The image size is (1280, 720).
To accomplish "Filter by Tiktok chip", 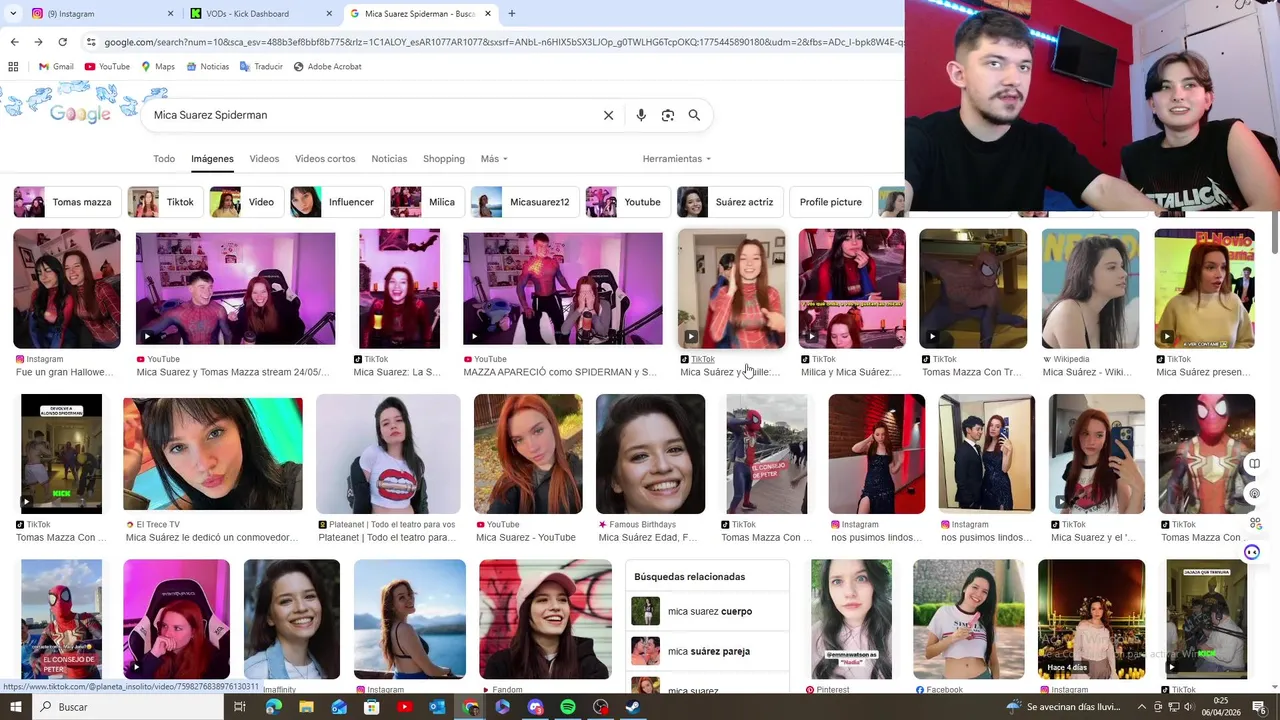I will tap(165, 202).
